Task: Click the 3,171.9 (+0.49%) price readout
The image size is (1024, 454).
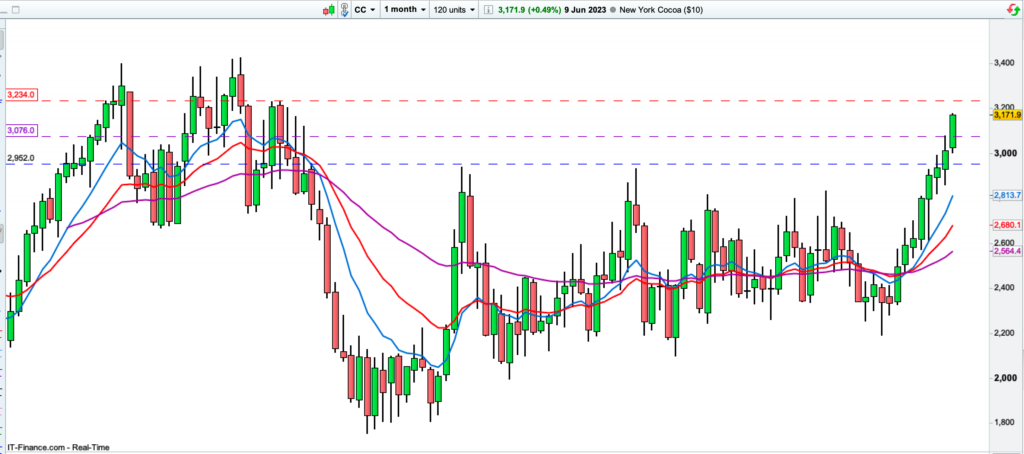Action: (x=530, y=10)
